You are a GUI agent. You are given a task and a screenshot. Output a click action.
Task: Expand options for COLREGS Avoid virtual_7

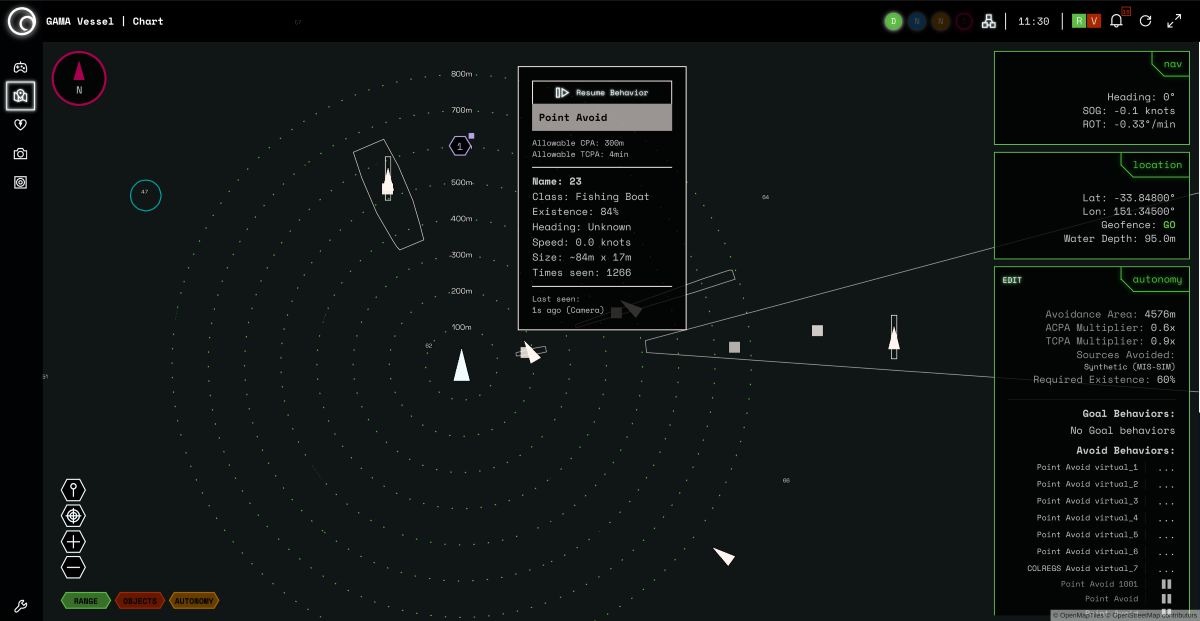click(x=1166, y=568)
